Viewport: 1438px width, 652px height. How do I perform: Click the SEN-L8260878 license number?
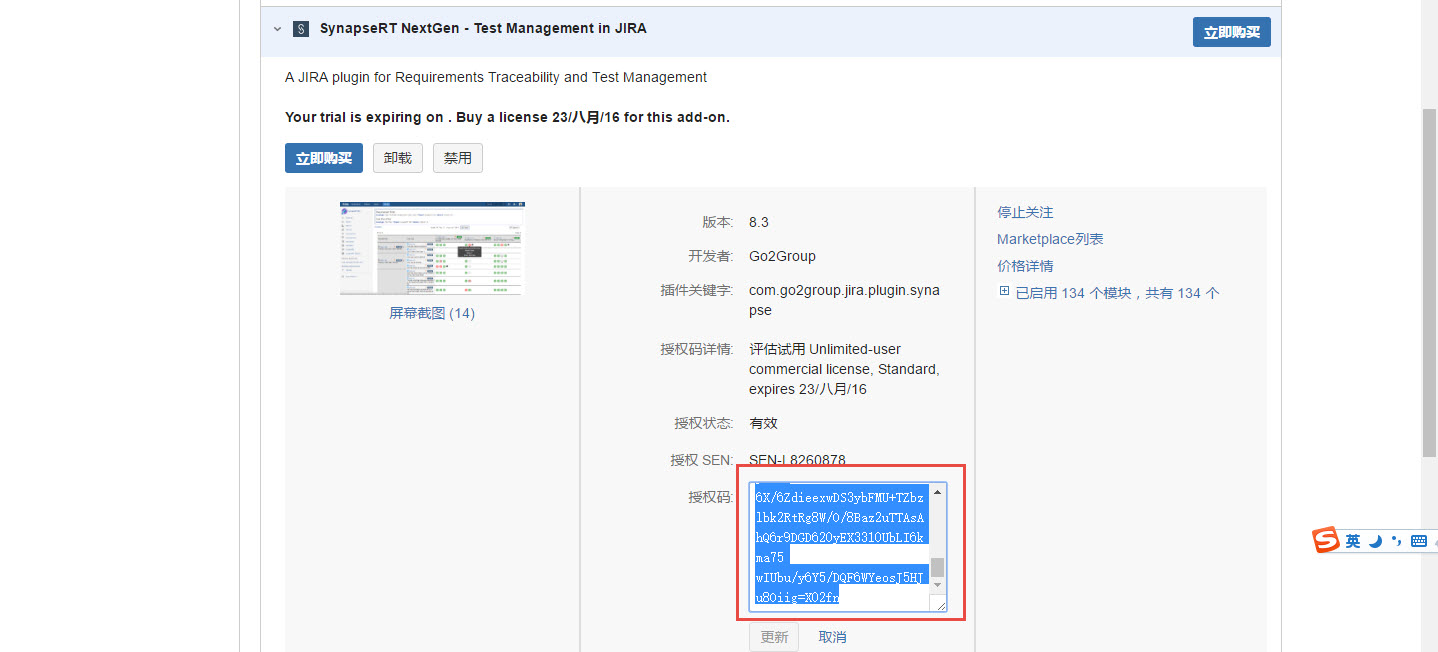797,460
